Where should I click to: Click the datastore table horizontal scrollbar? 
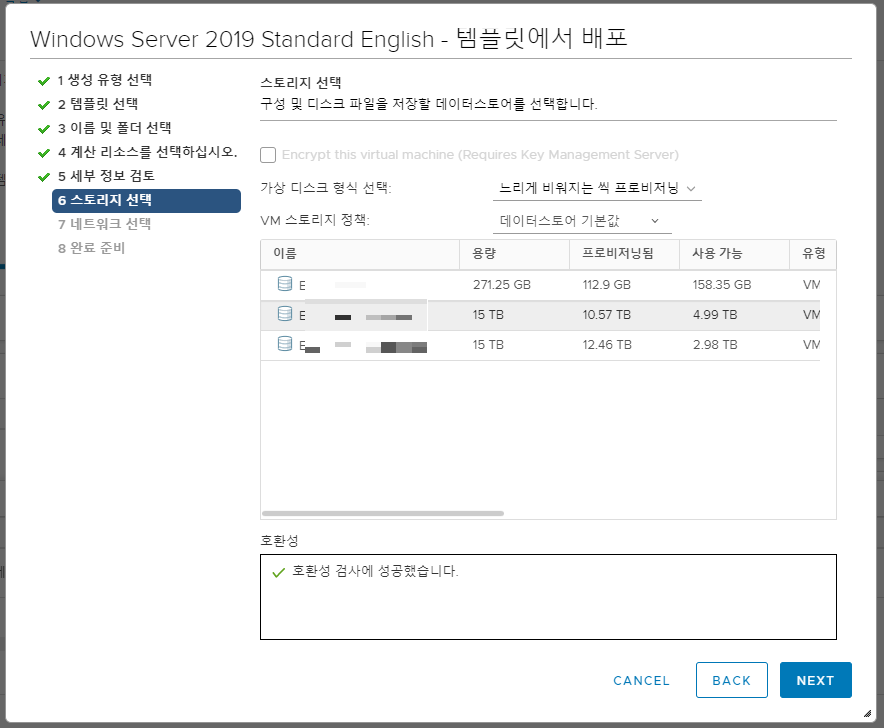tap(383, 513)
